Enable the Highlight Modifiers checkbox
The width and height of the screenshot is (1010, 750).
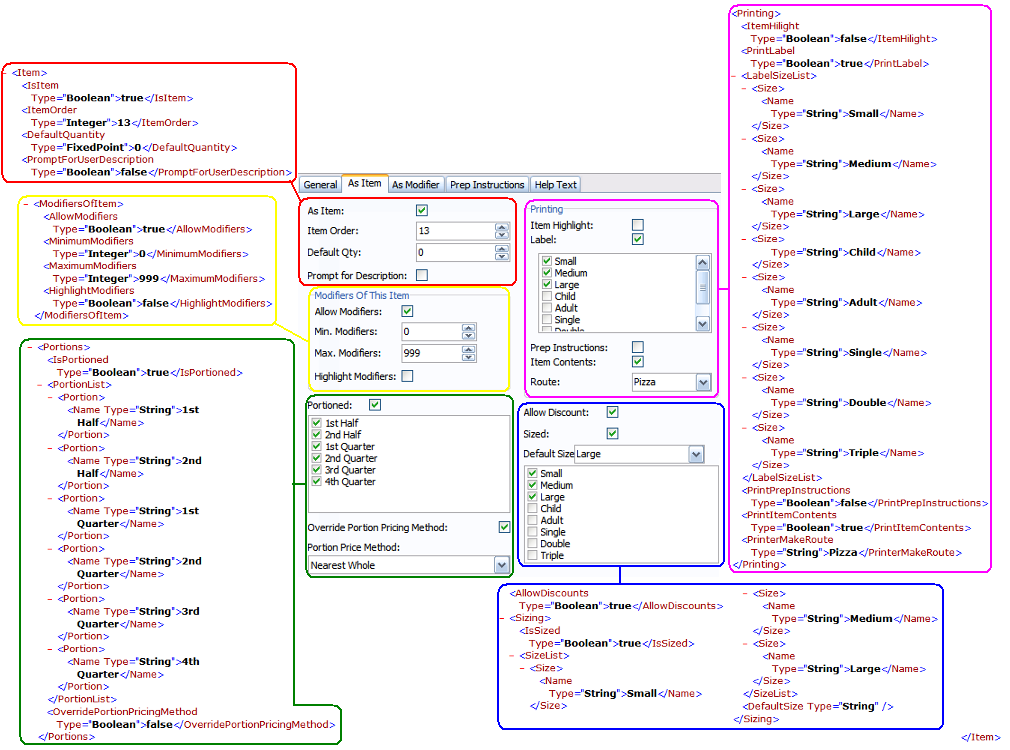coord(407,376)
